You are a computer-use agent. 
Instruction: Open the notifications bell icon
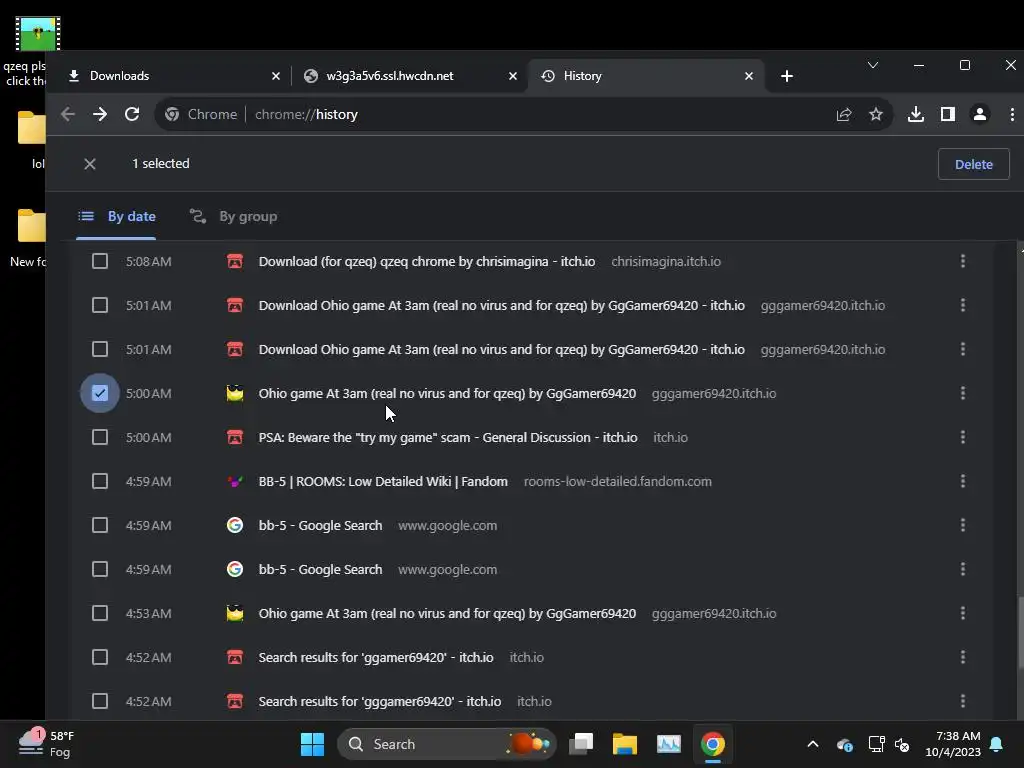(997, 744)
